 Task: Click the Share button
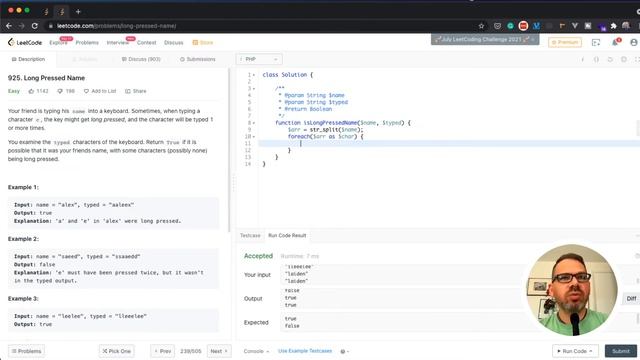[136, 91]
